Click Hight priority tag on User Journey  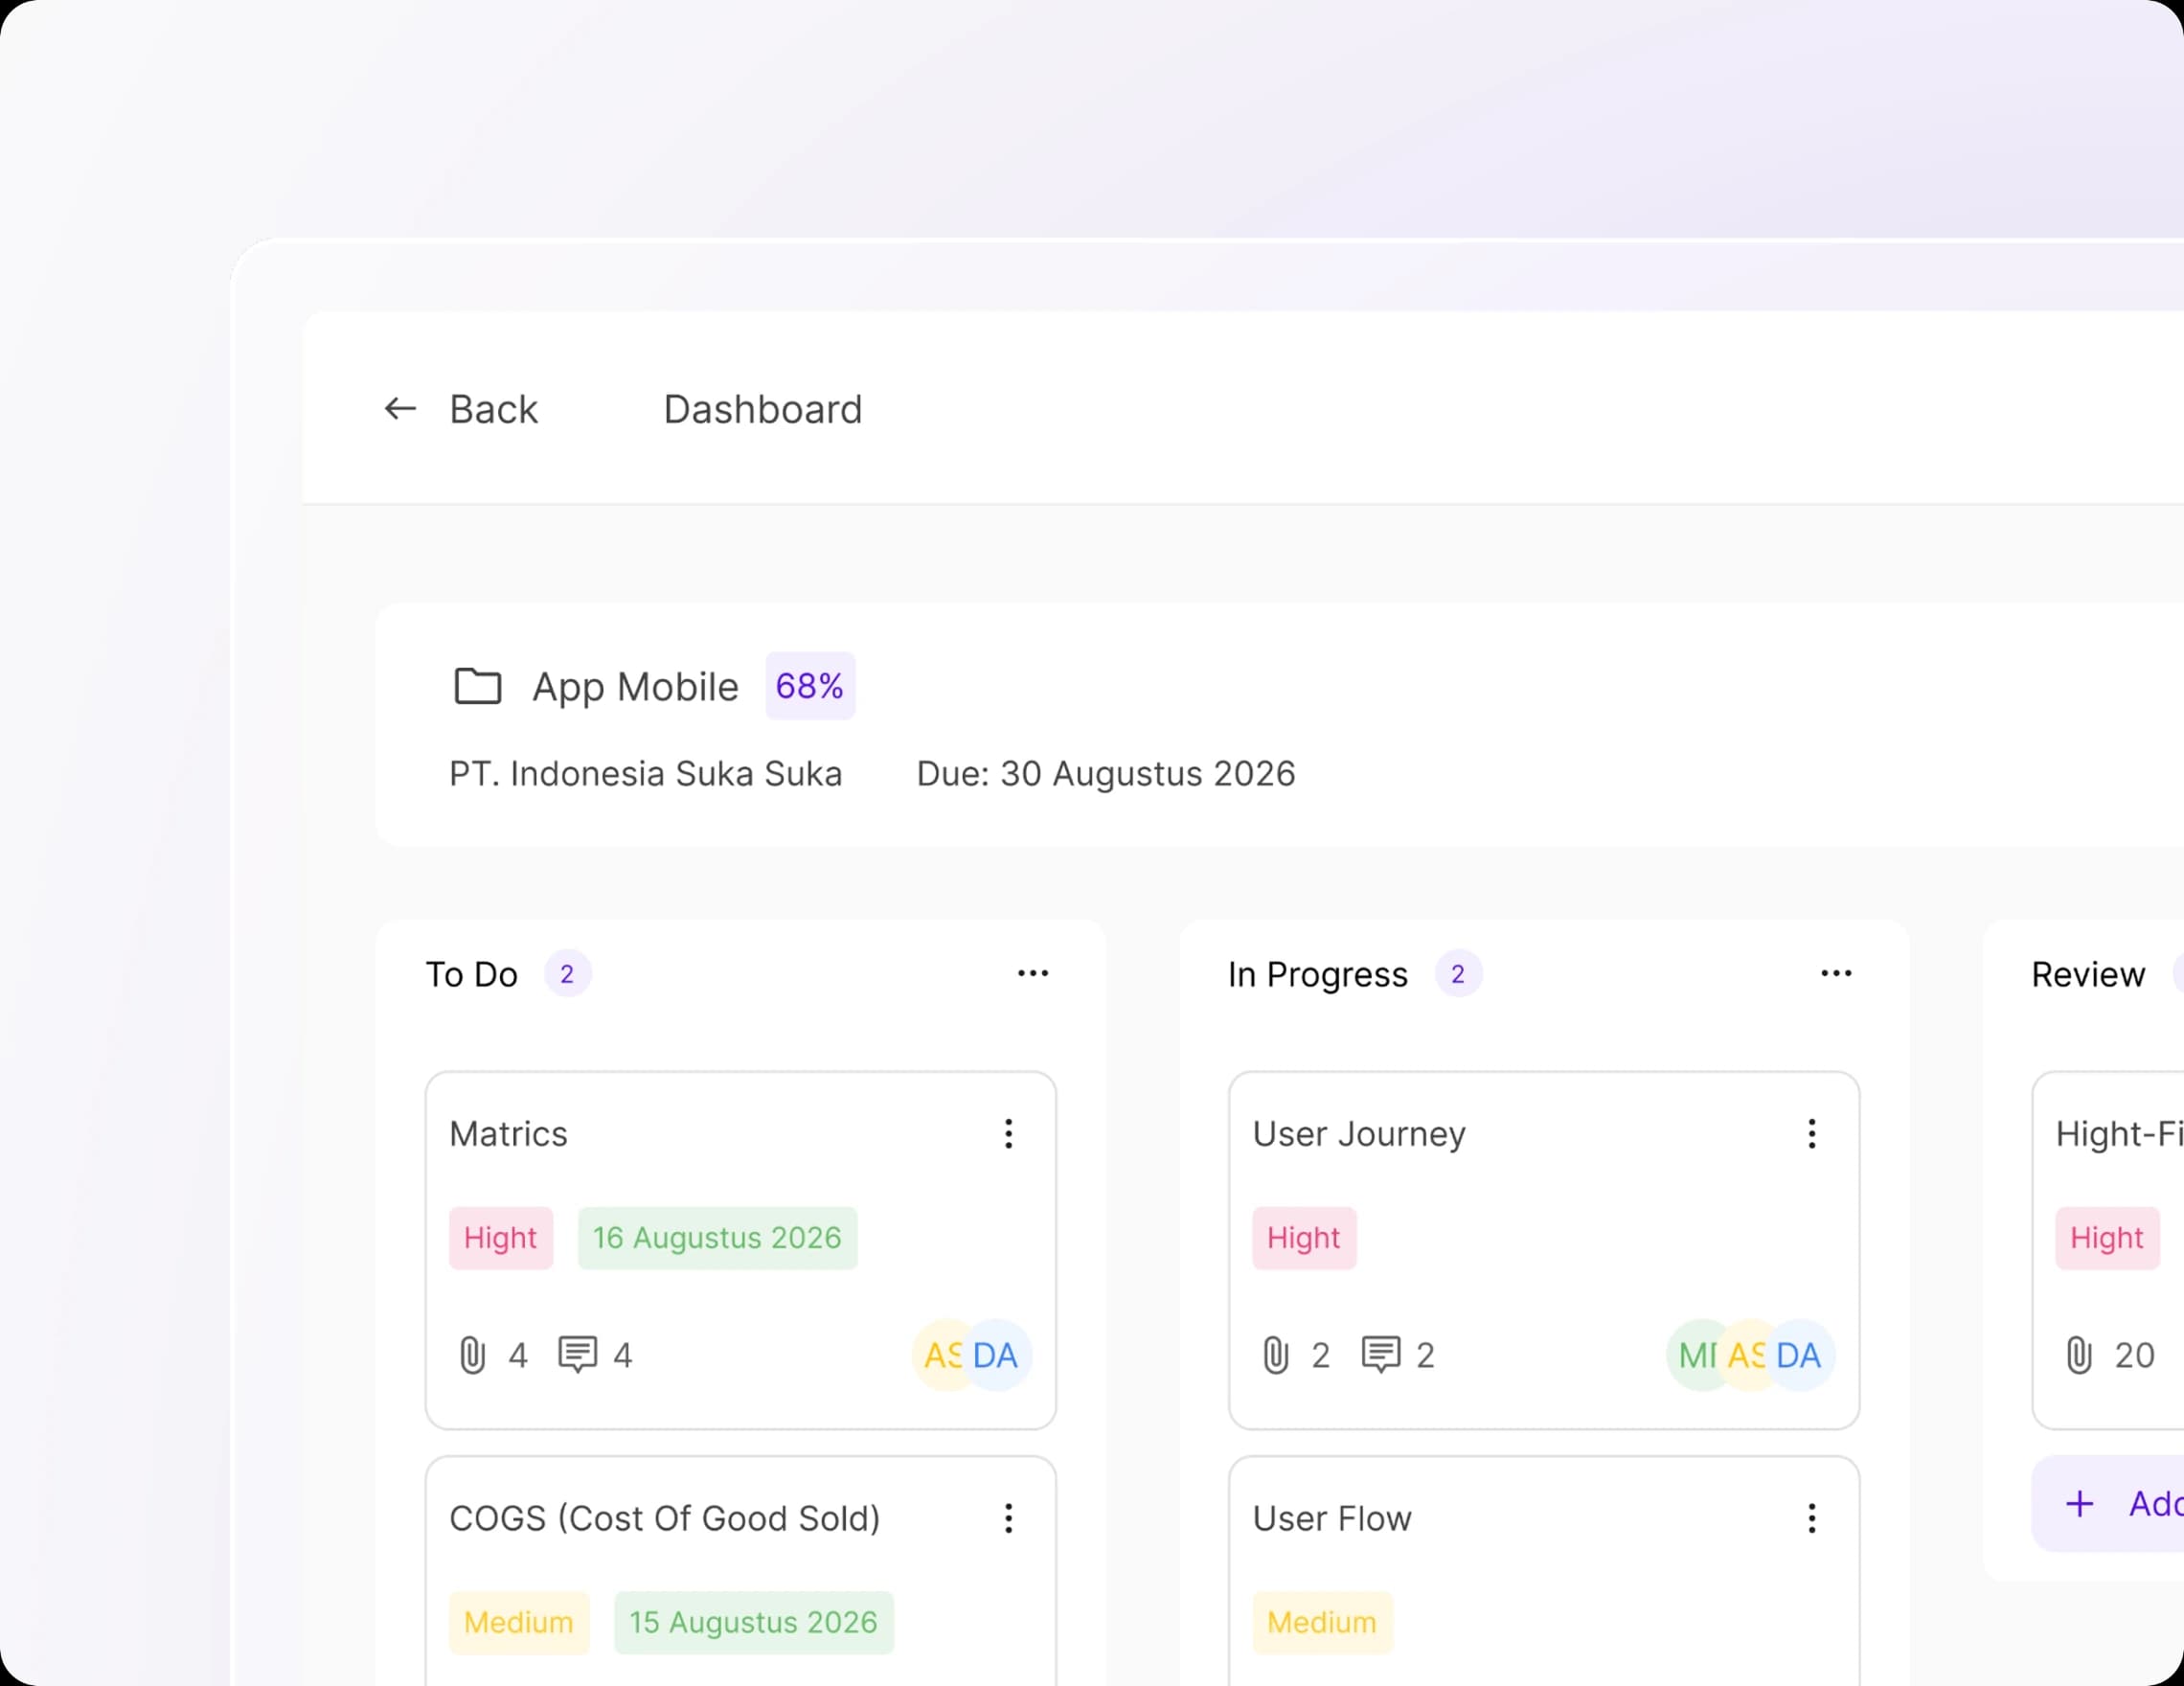click(1303, 1238)
